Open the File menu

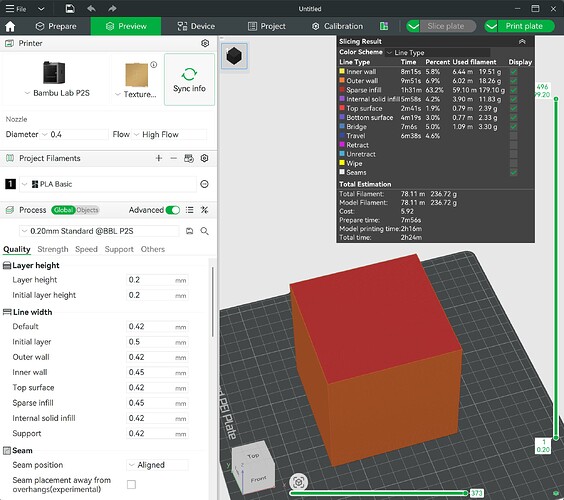[x=16, y=9]
